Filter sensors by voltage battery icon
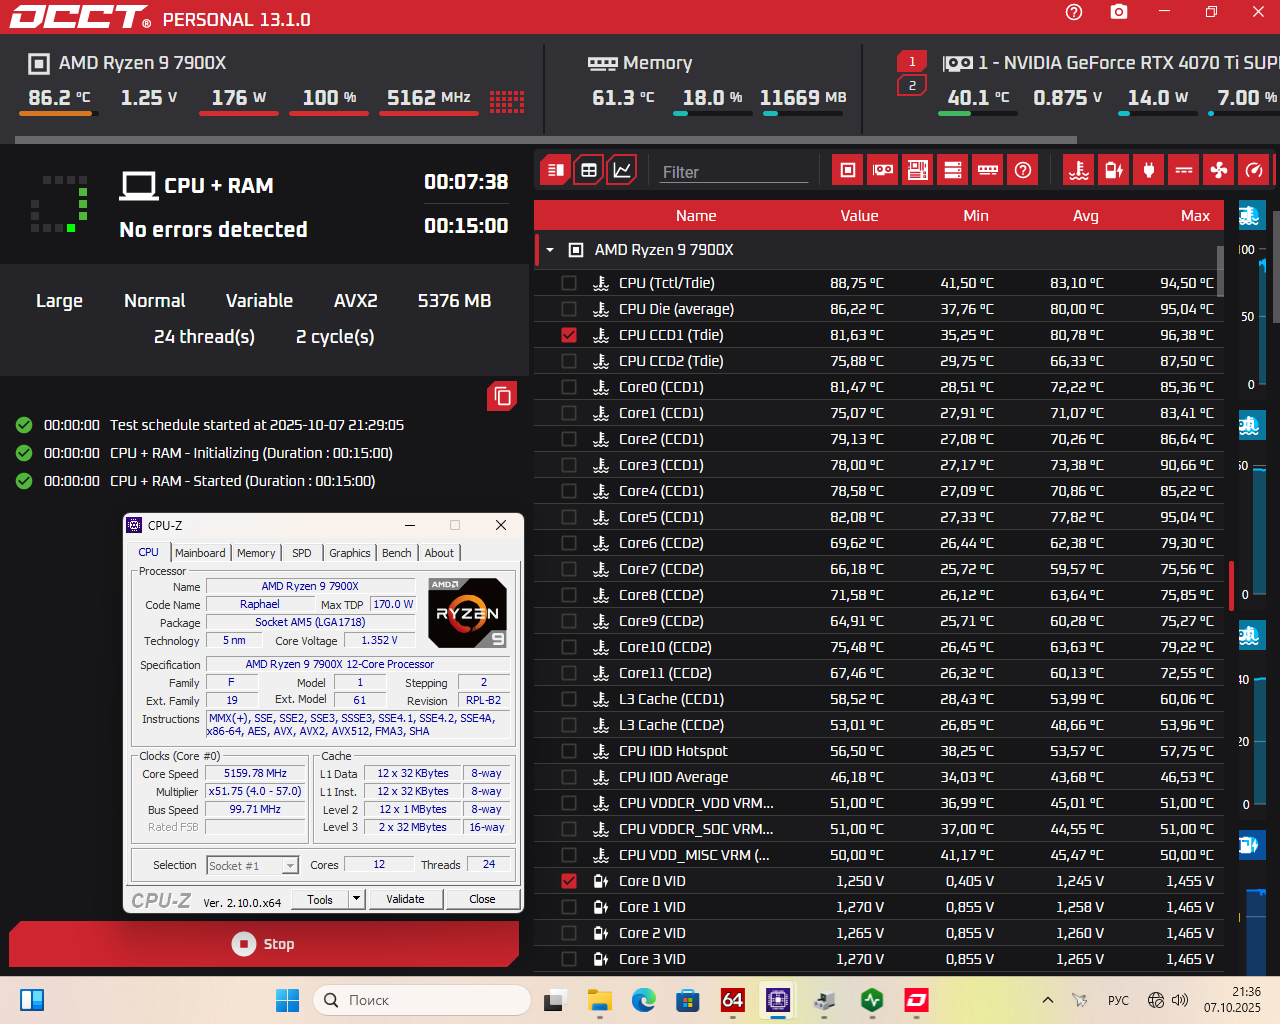 coord(1114,170)
